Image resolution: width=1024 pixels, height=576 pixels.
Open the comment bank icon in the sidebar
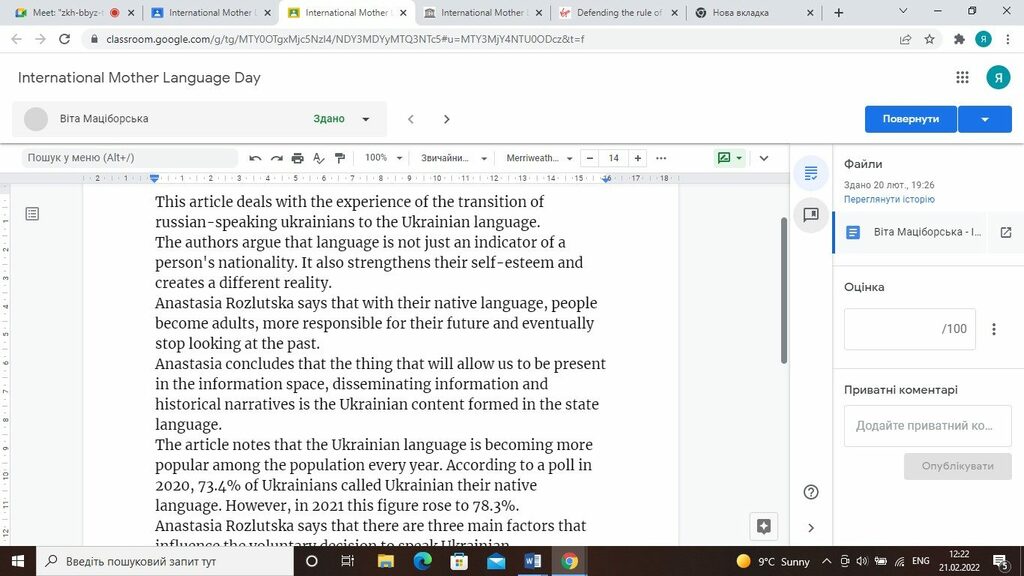click(811, 214)
